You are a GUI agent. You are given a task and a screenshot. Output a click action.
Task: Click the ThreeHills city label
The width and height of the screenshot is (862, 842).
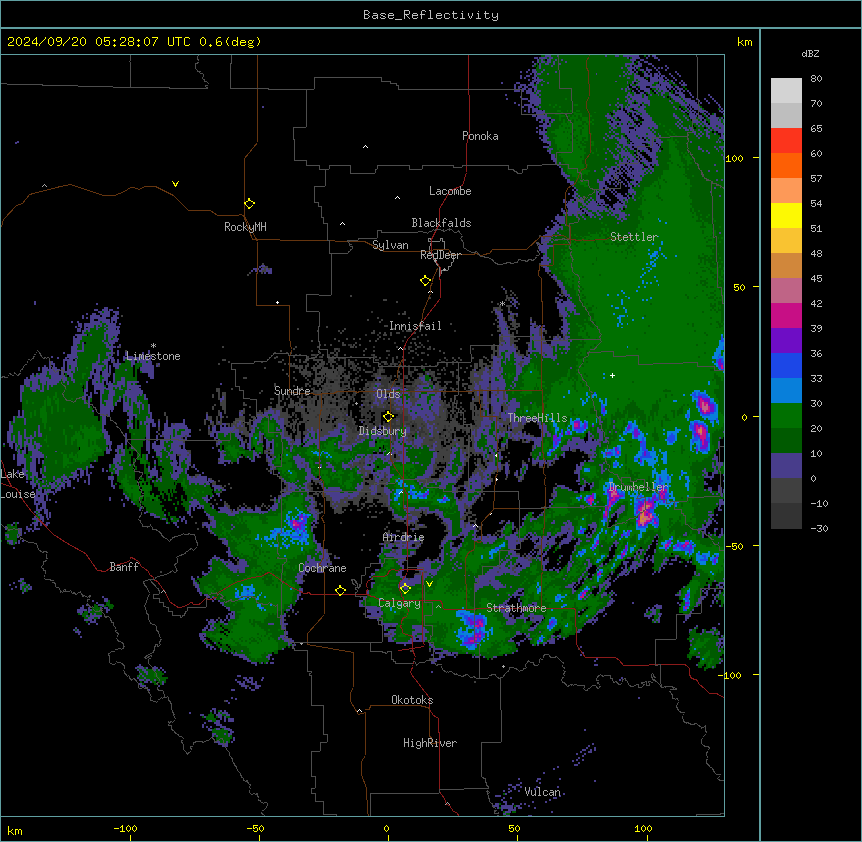pyautogui.click(x=537, y=418)
